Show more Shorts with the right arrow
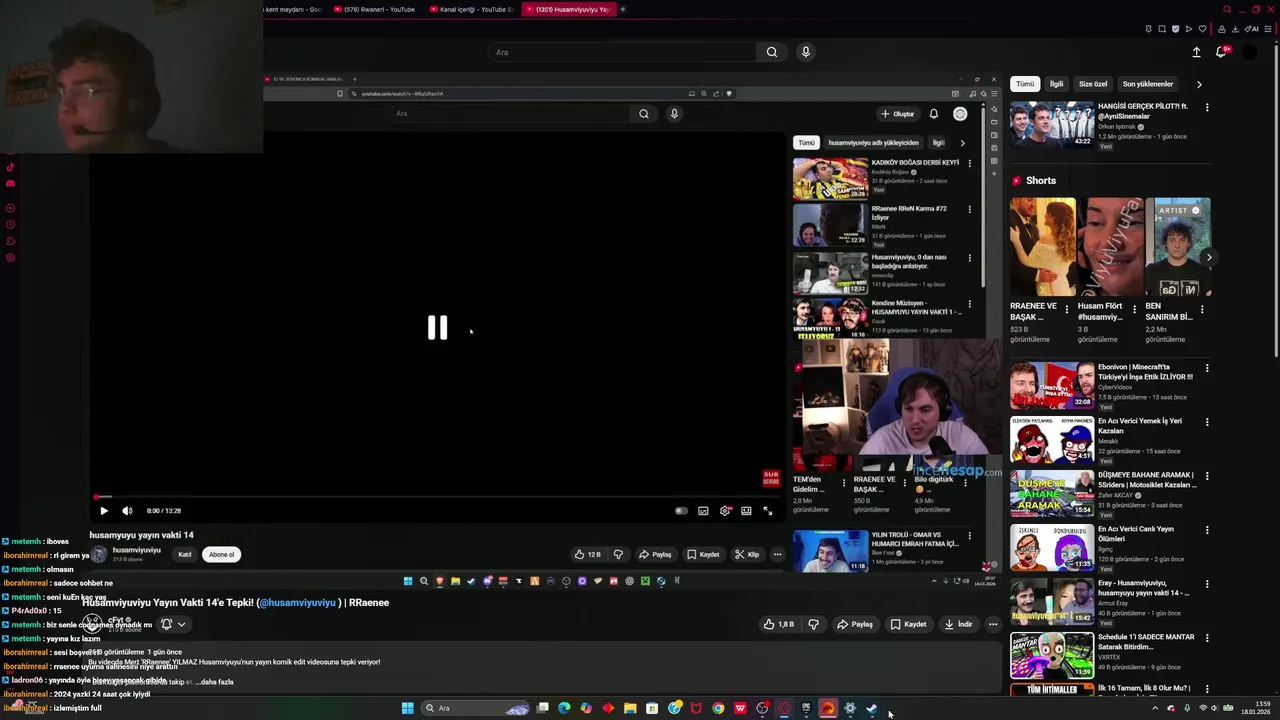 coord(1209,257)
